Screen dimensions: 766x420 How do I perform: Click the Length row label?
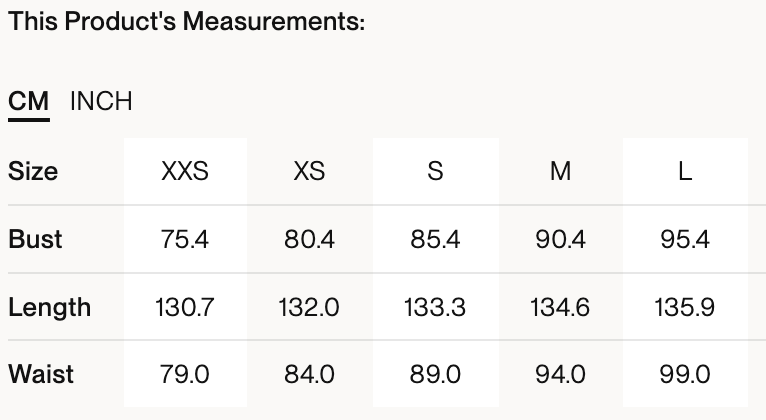click(x=49, y=307)
